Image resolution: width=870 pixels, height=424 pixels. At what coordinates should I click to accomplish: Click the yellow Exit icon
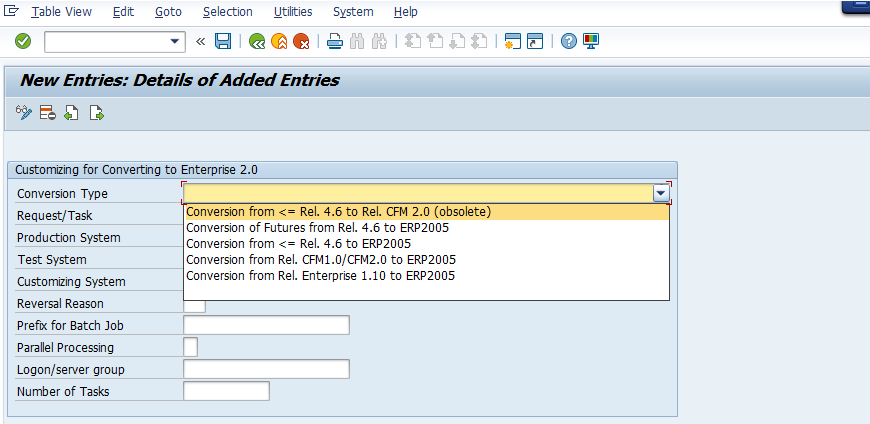tap(279, 41)
